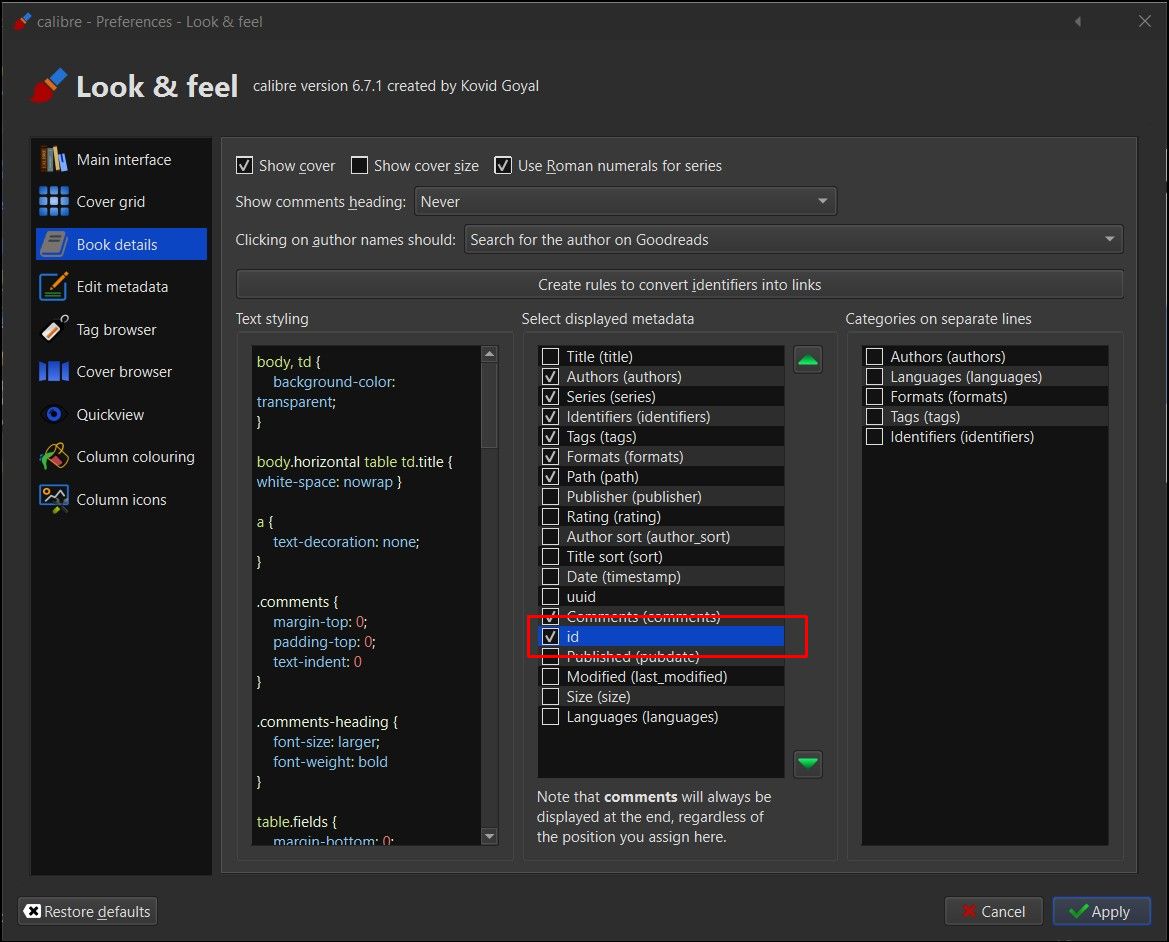The image size is (1169, 942).
Task: Move selected field down with green arrow
Action: (808, 764)
